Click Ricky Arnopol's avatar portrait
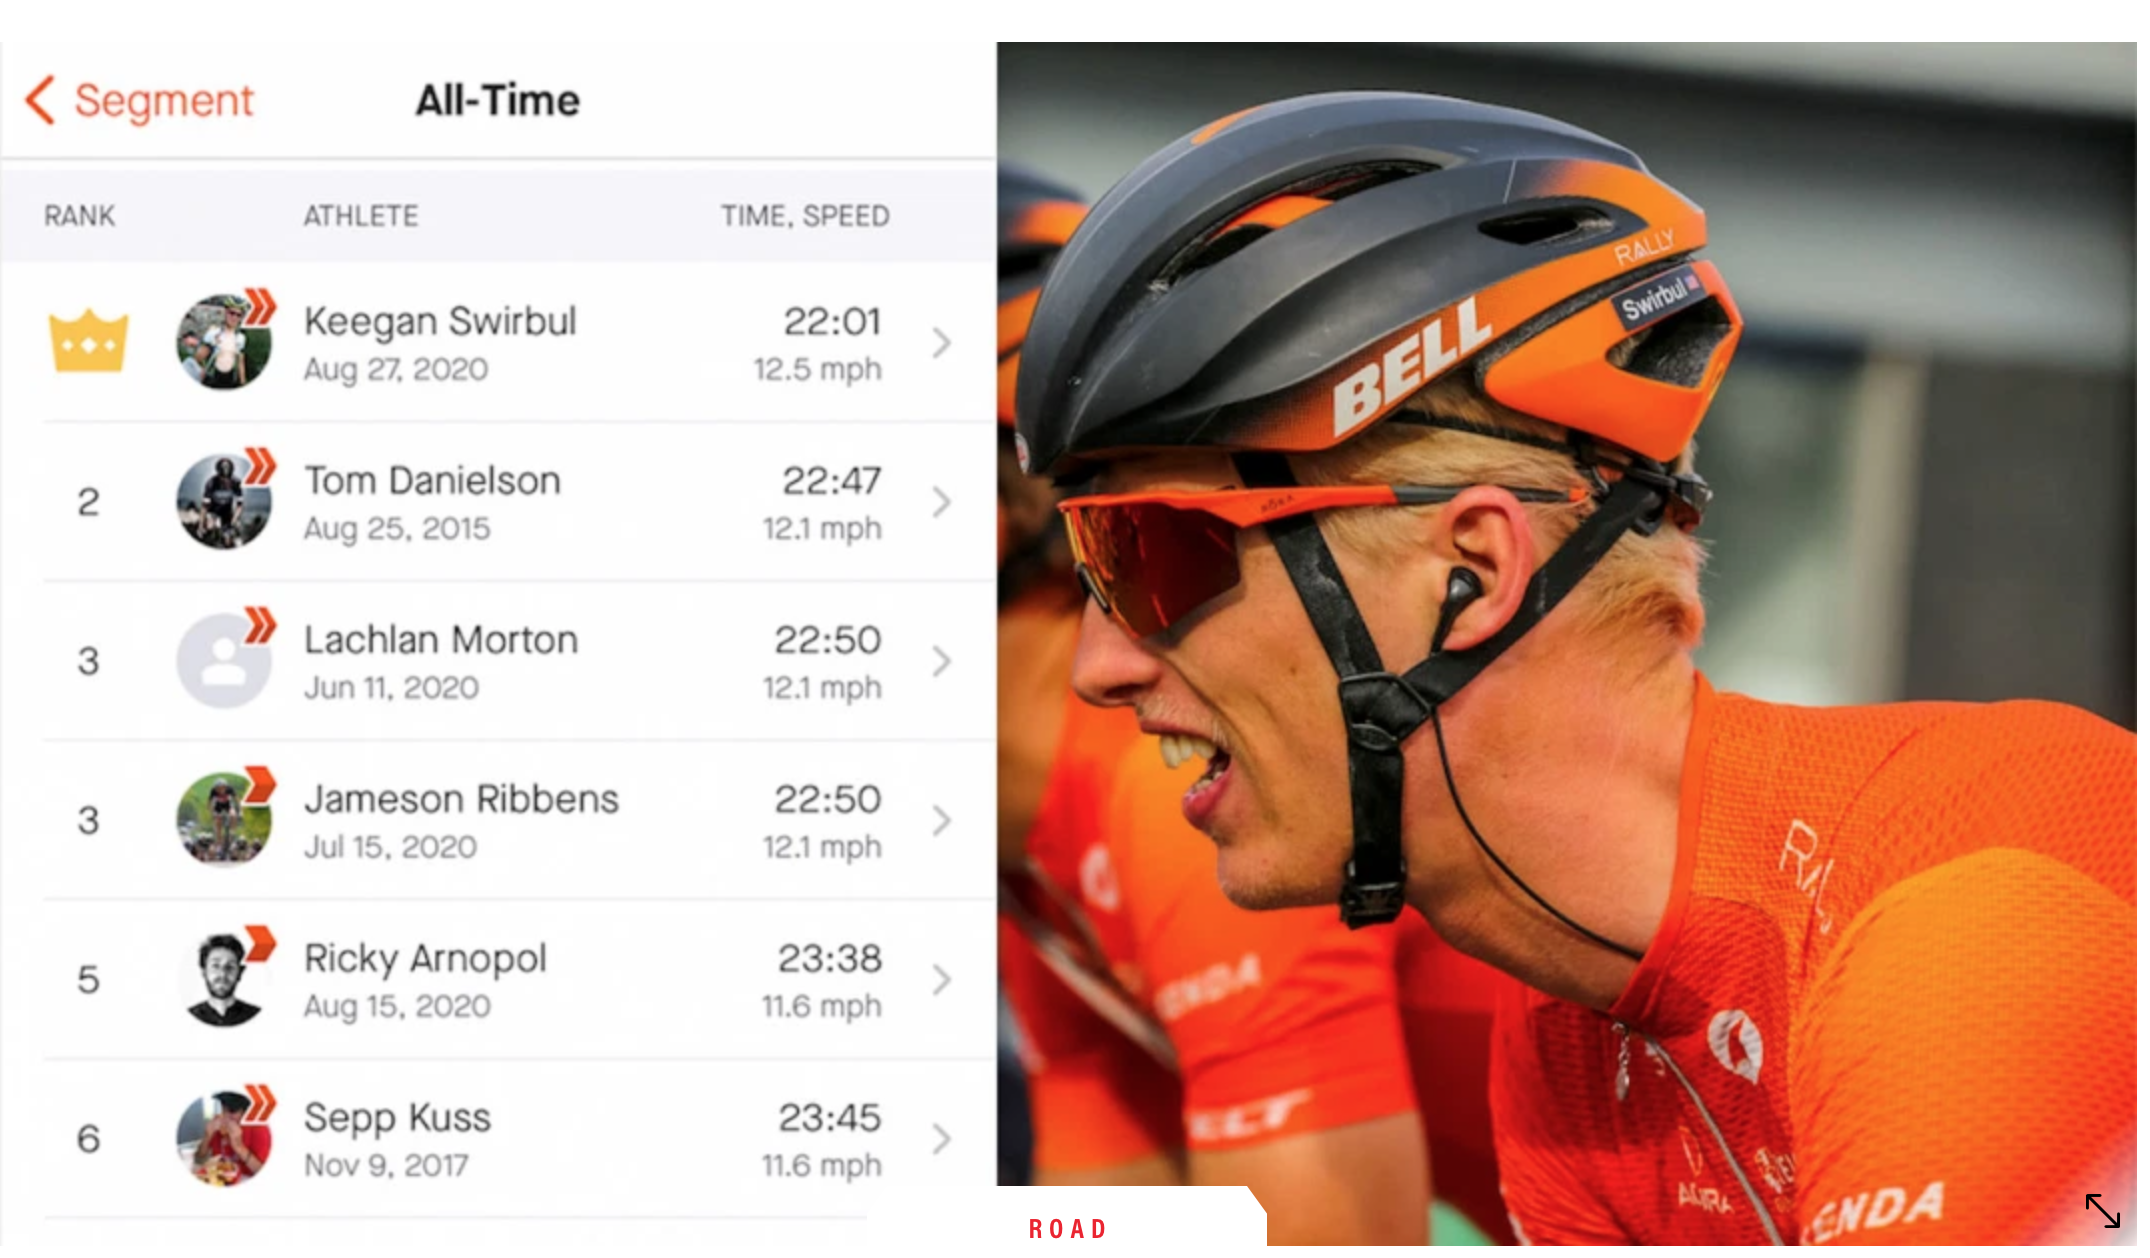 click(223, 980)
